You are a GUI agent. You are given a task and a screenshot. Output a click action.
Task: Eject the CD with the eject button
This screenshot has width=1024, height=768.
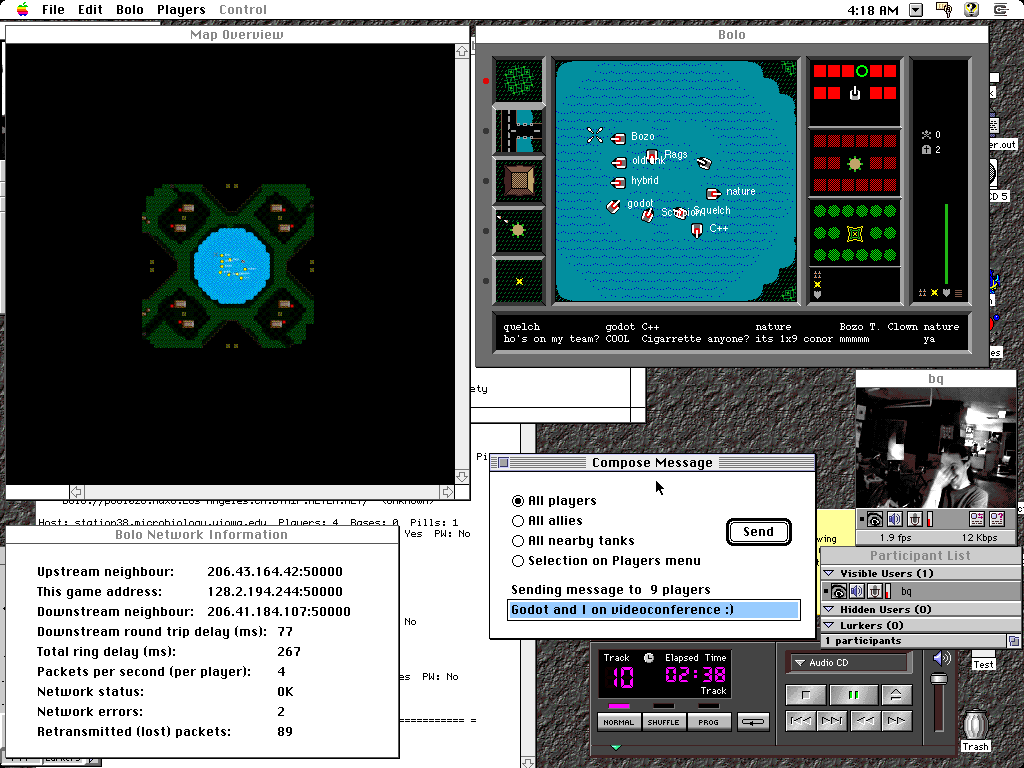[896, 695]
